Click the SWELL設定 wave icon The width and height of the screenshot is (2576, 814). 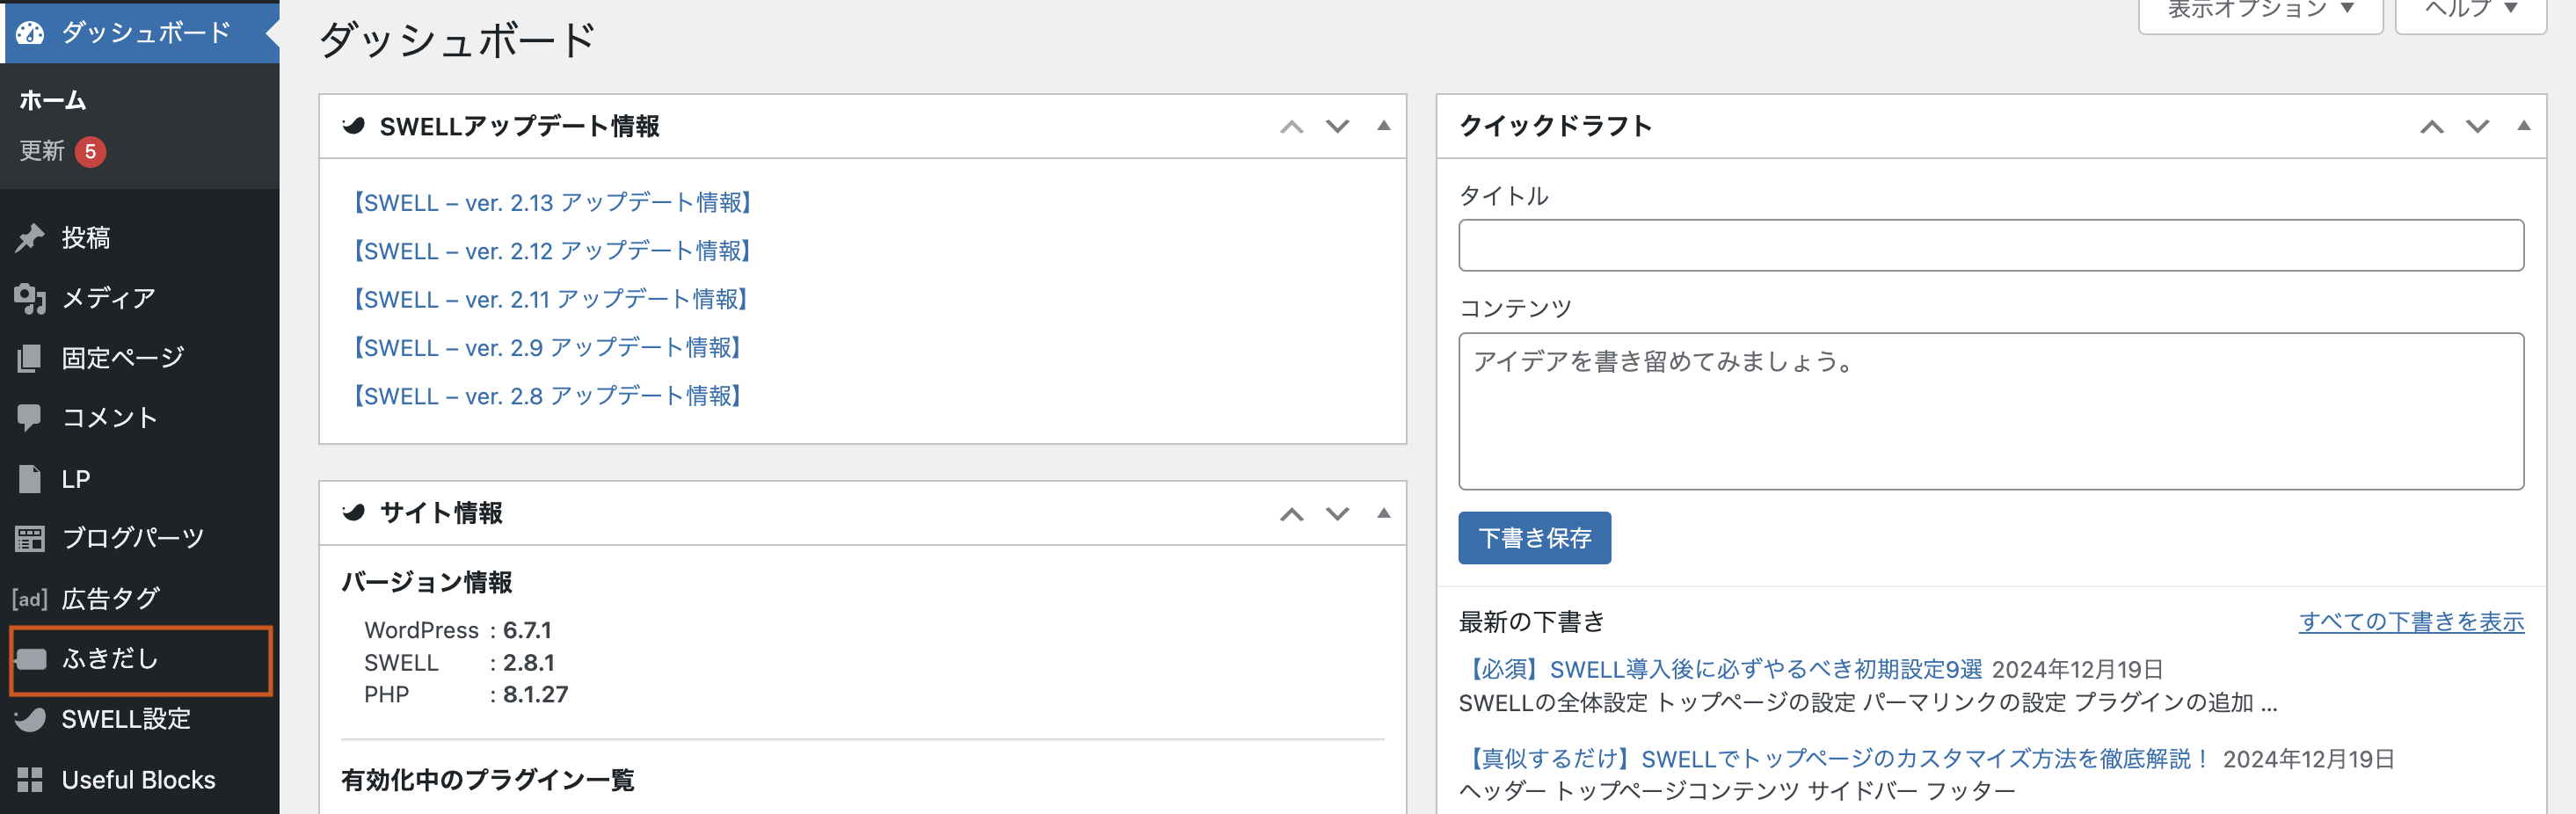[x=30, y=719]
